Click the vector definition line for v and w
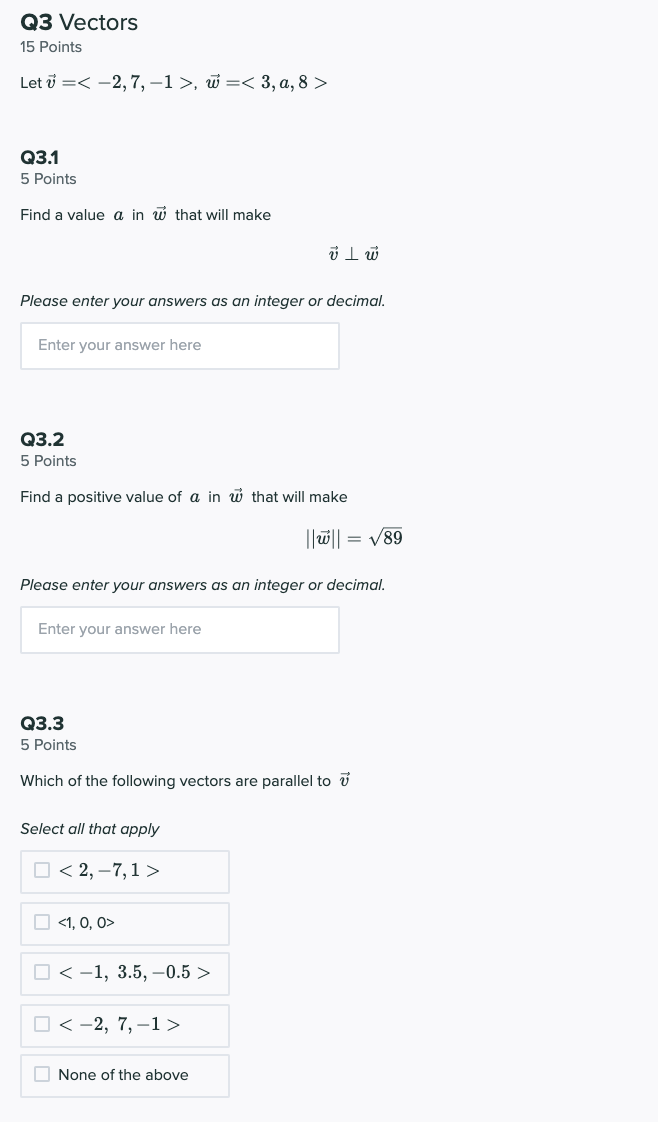658x1122 pixels. point(173,82)
